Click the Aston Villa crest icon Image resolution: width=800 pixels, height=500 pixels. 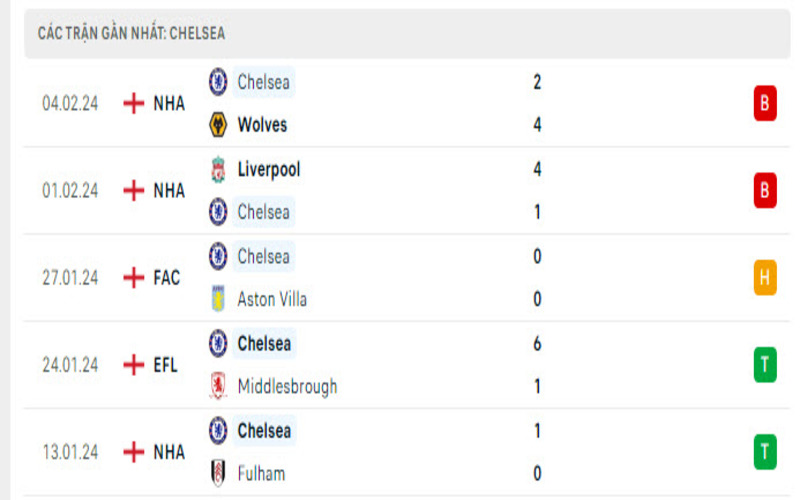click(217, 299)
